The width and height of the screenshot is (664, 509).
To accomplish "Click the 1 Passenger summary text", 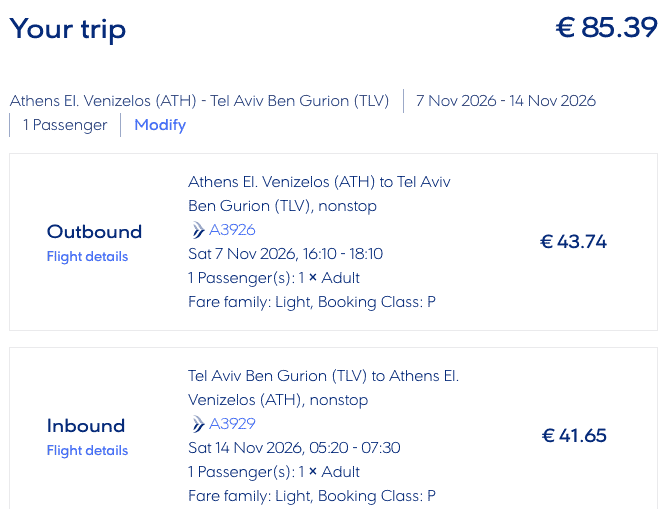I will (x=64, y=125).
